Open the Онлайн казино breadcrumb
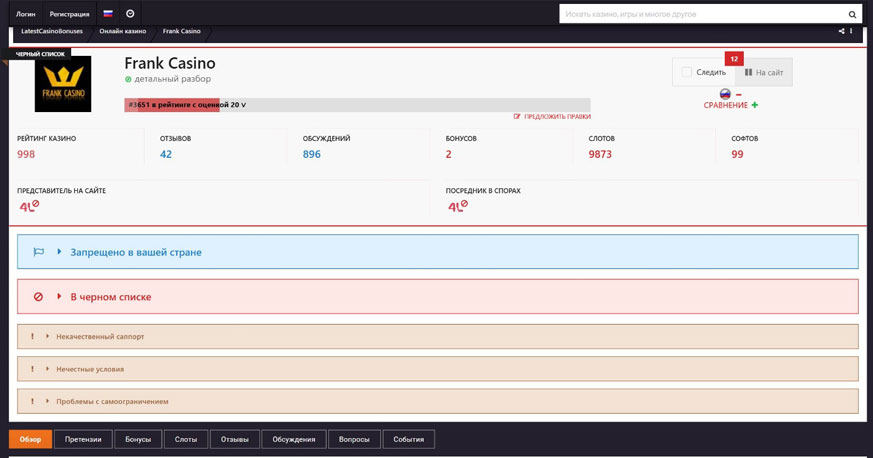Screen dimensions: 873x458 [x=122, y=31]
